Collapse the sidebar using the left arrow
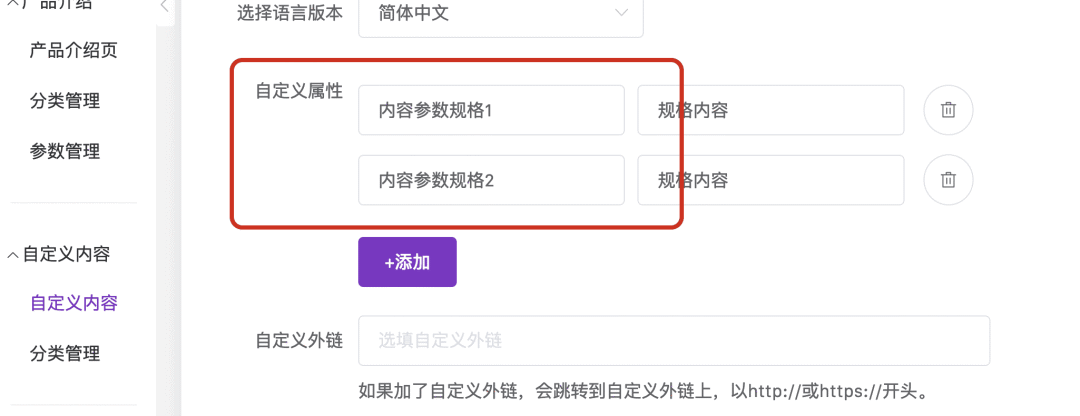 tap(164, 7)
